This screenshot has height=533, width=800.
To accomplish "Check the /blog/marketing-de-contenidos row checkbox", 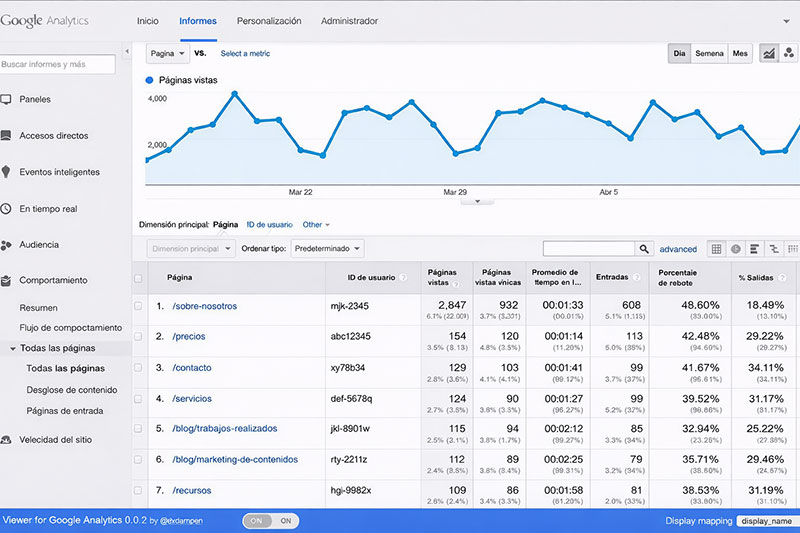I will (x=138, y=460).
